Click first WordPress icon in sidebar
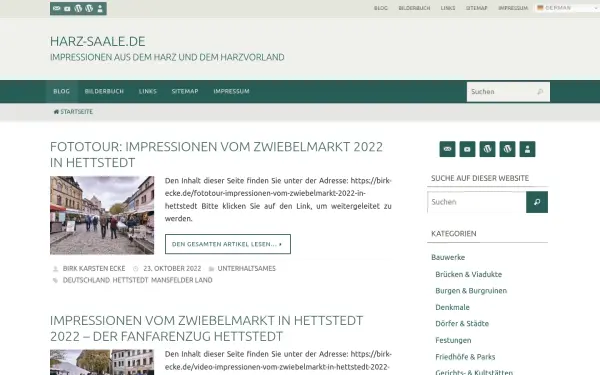The width and height of the screenshot is (600, 375). coord(487,149)
